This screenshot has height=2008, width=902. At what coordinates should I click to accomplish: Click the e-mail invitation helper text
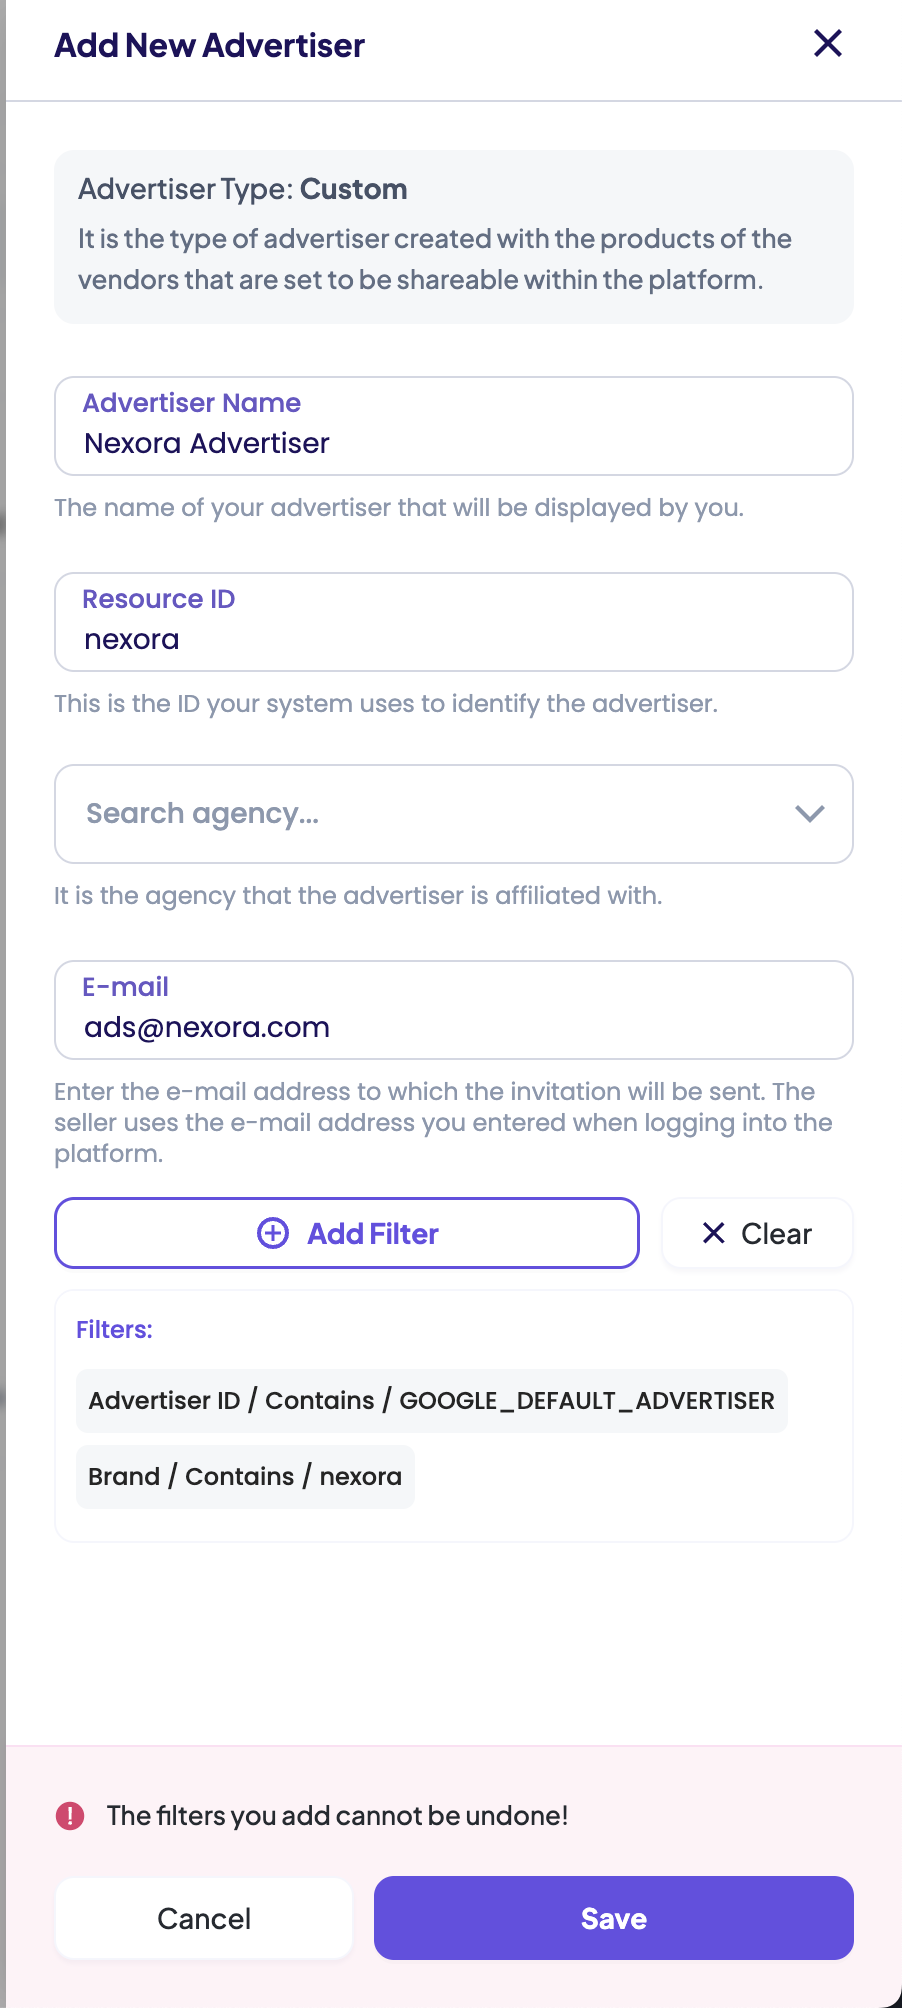pos(443,1122)
